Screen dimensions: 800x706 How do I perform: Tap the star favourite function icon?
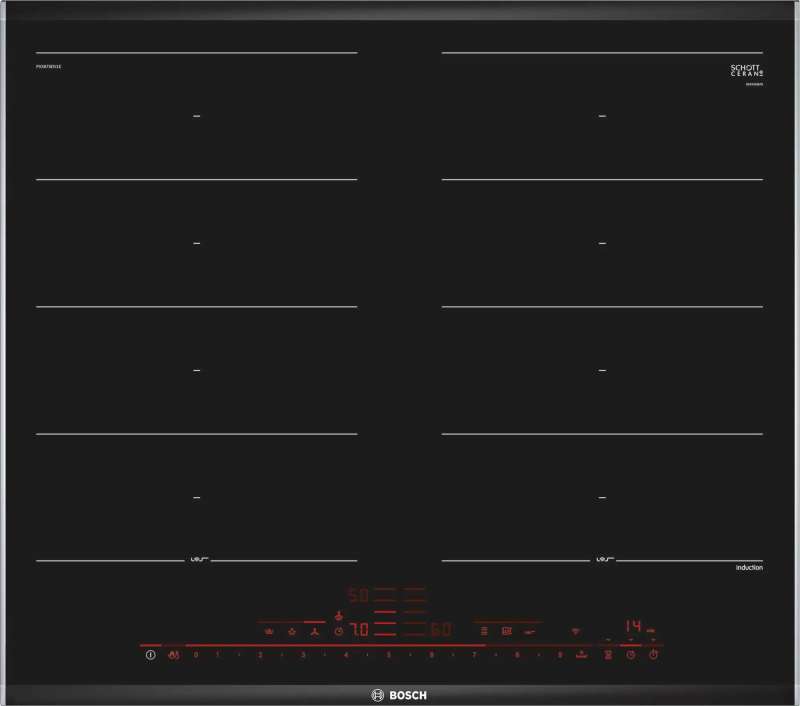tap(292, 631)
